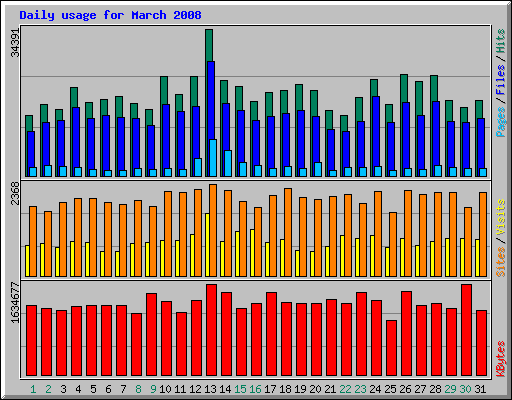Viewport: 512px width, 400px height.
Task: Select the red KBytes bar for day 30
Action: (466, 330)
